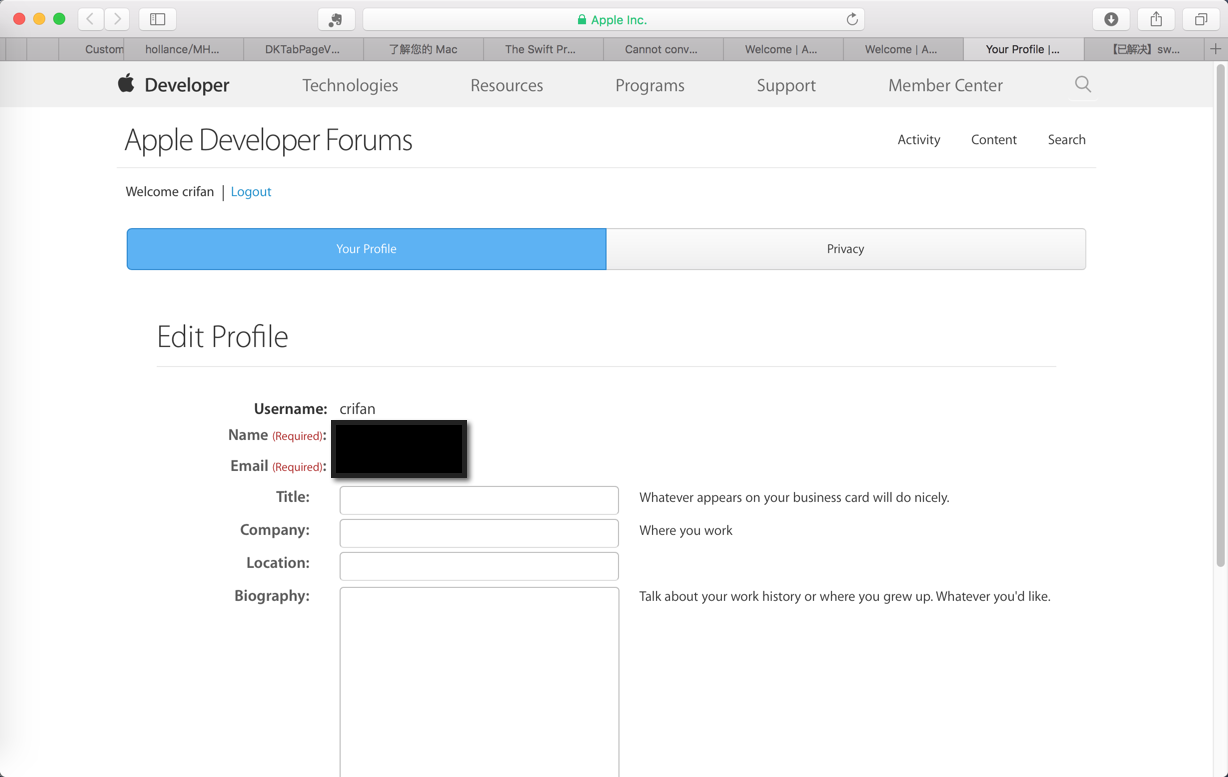The height and width of the screenshot is (777, 1228).
Task: Click the green lock in address bar
Action: point(581,19)
